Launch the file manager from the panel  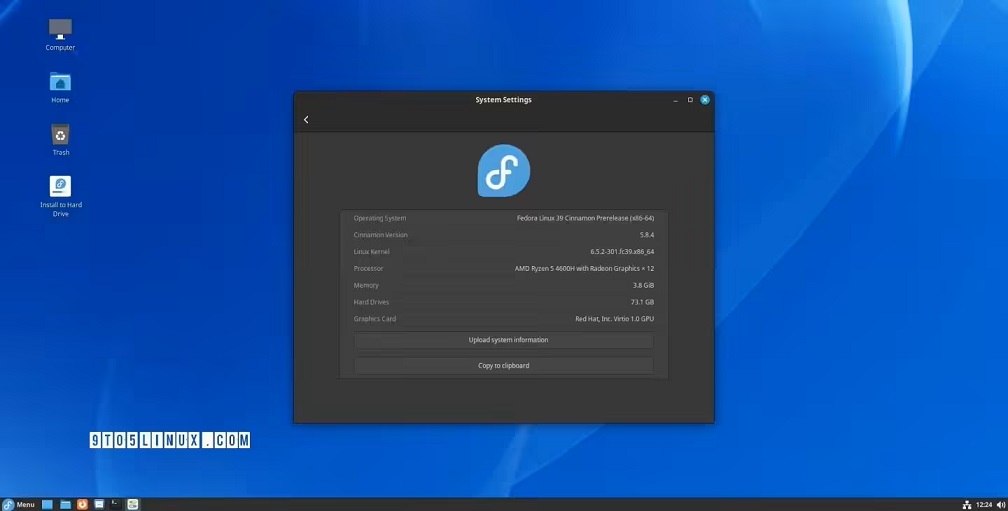(66, 505)
